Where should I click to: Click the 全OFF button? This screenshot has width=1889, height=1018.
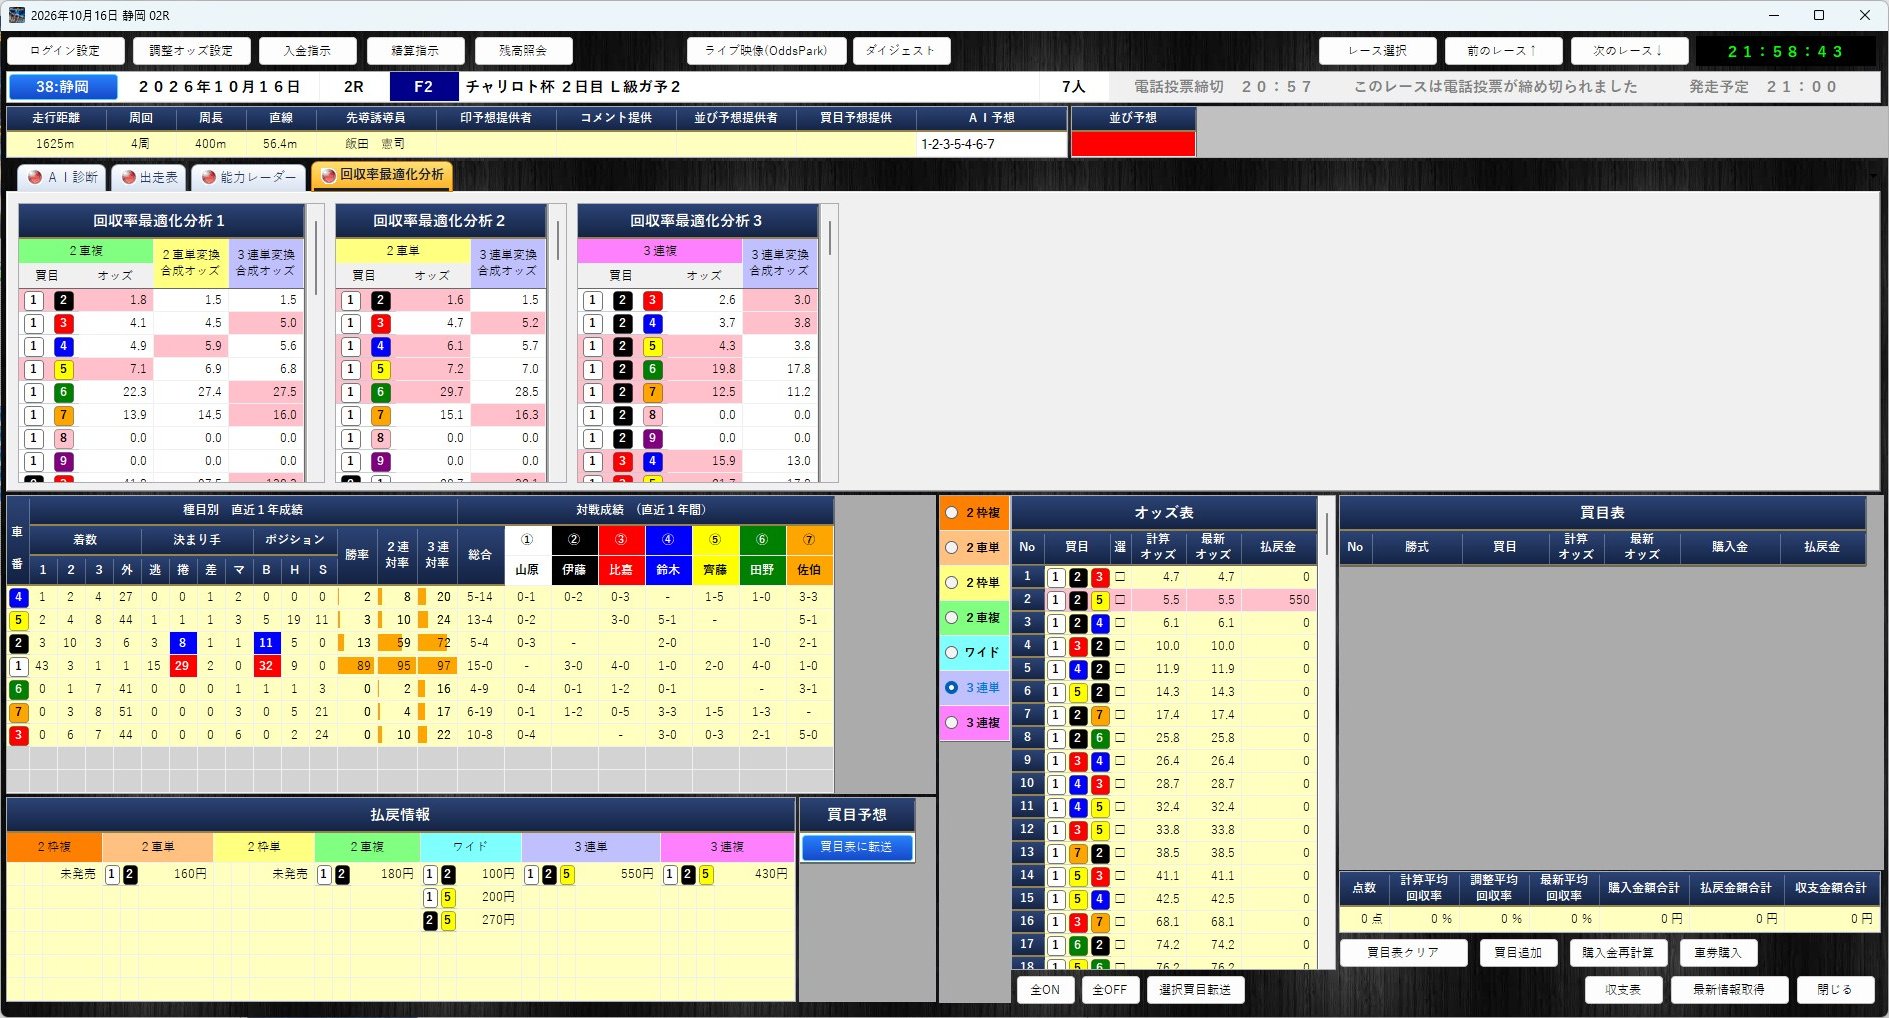[1110, 990]
